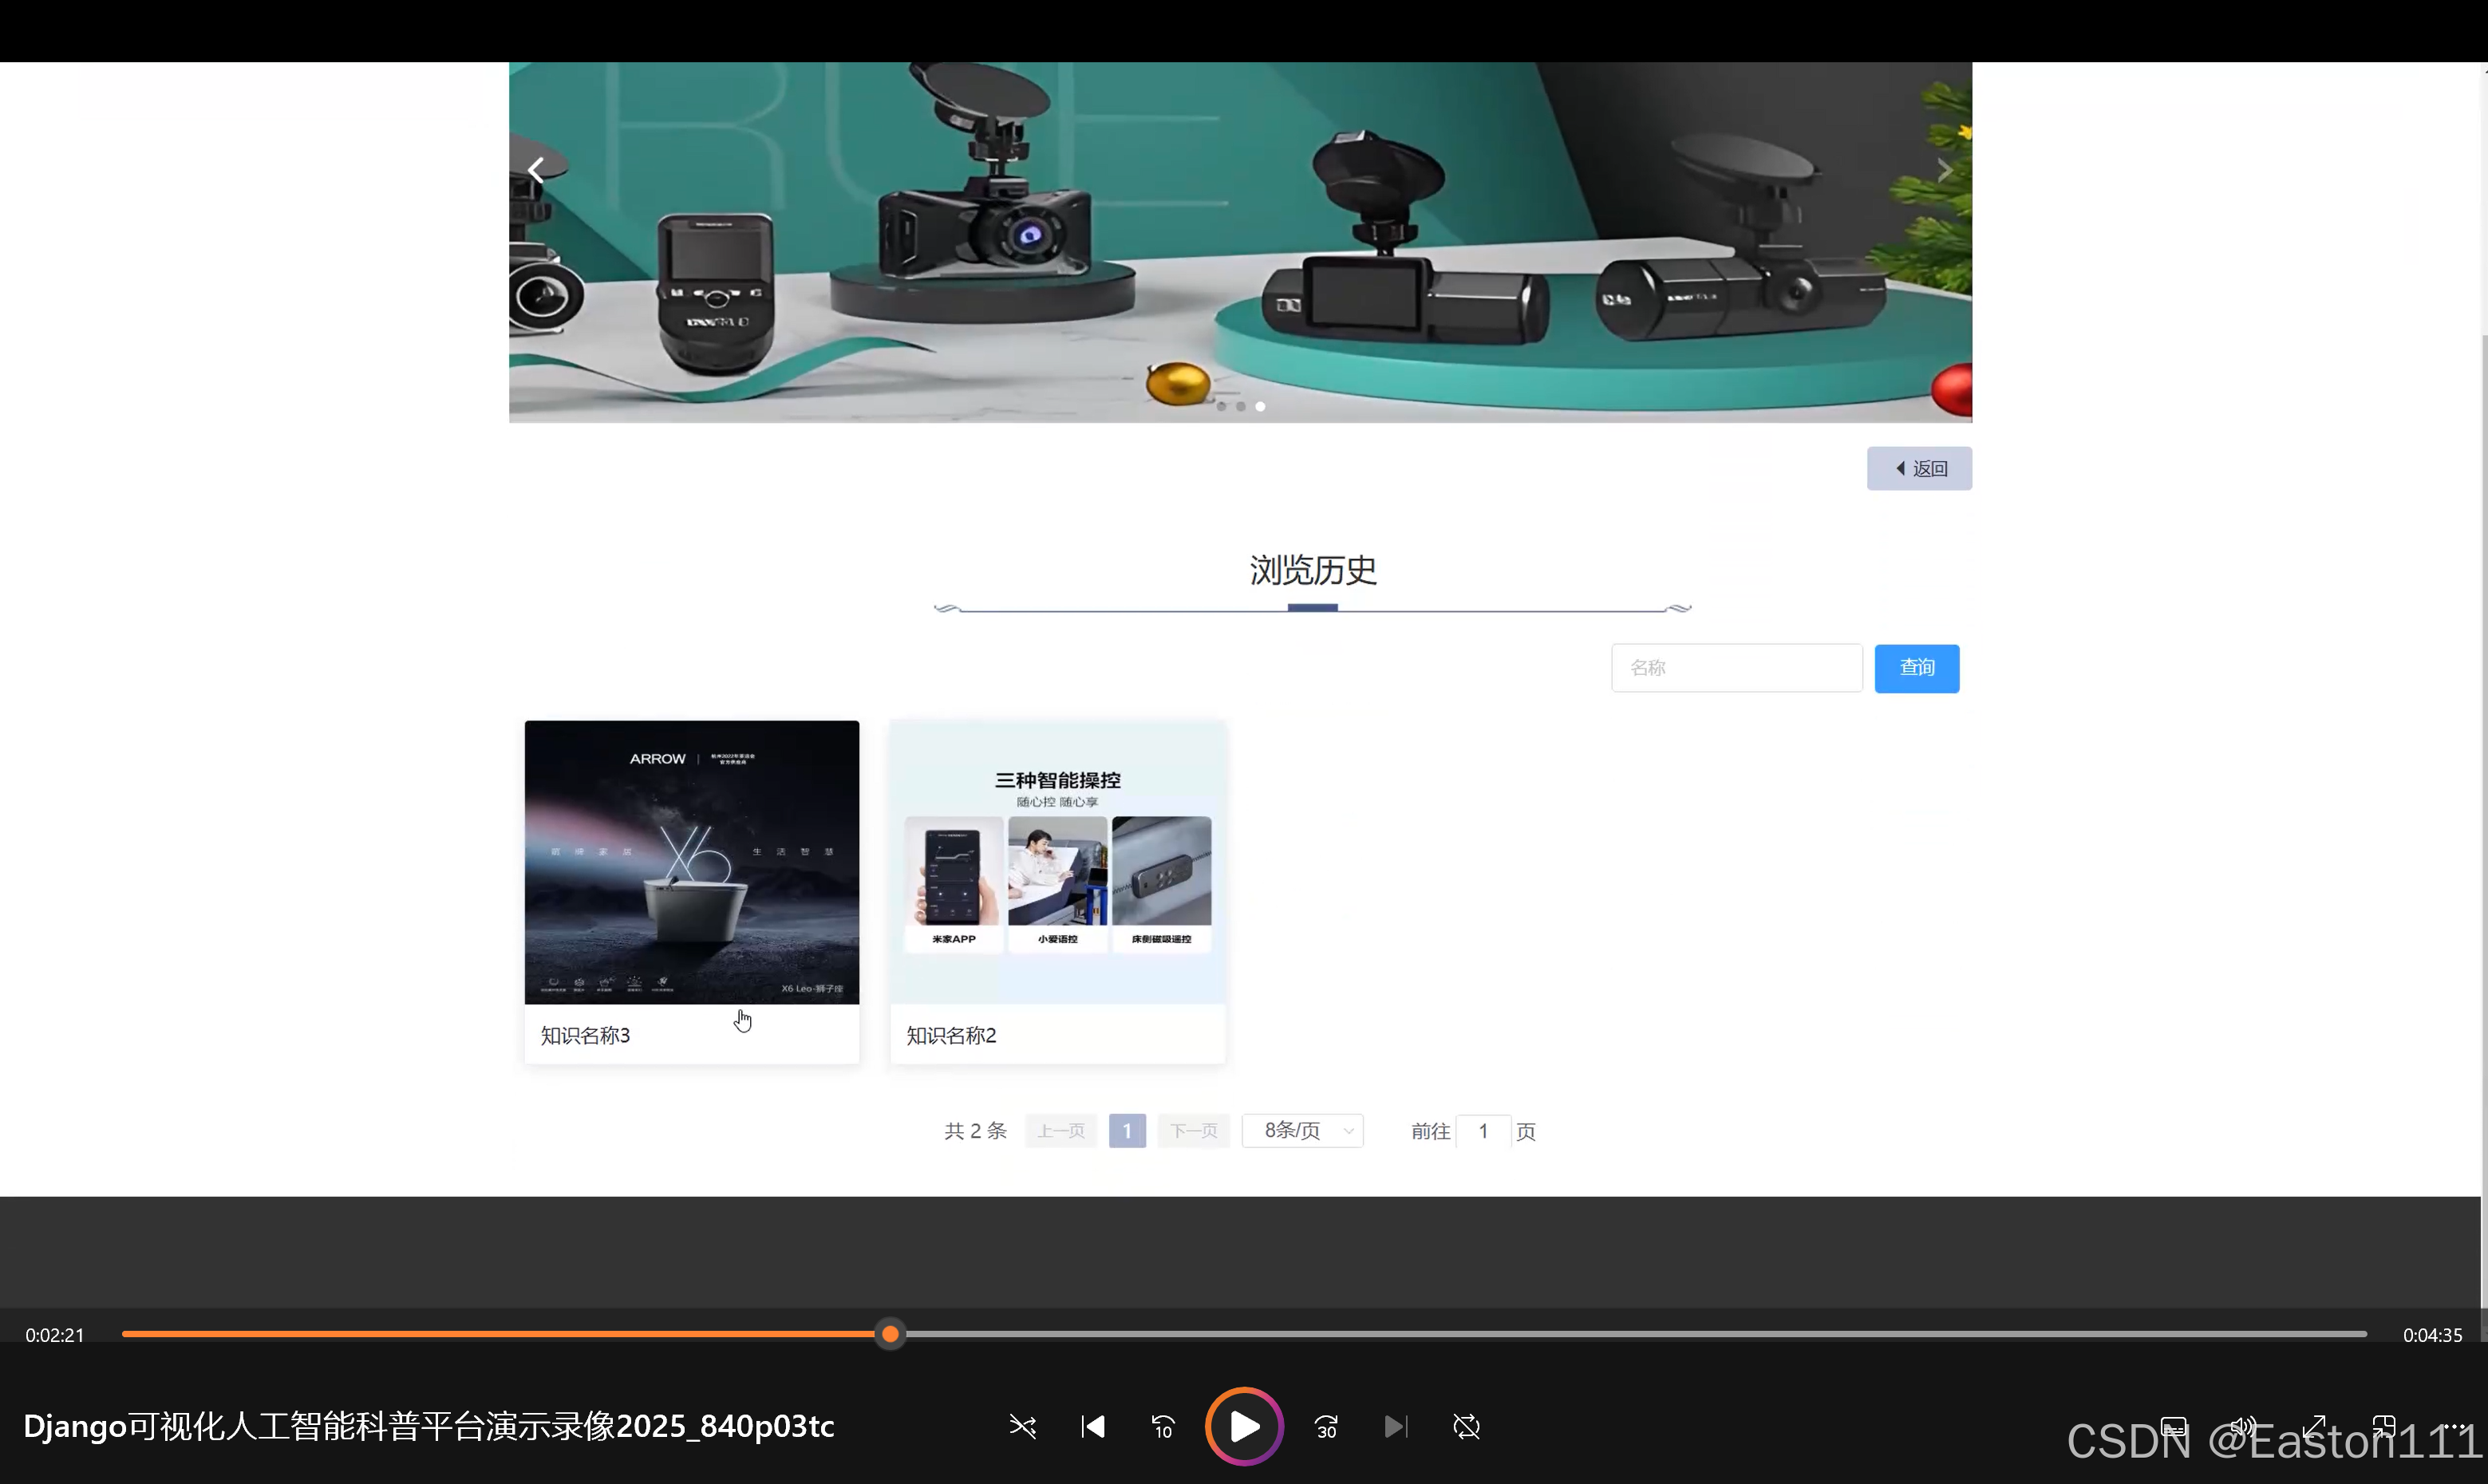Select page 1 in the pagination
Viewport: 2488px width, 1484px height.
[1127, 1131]
